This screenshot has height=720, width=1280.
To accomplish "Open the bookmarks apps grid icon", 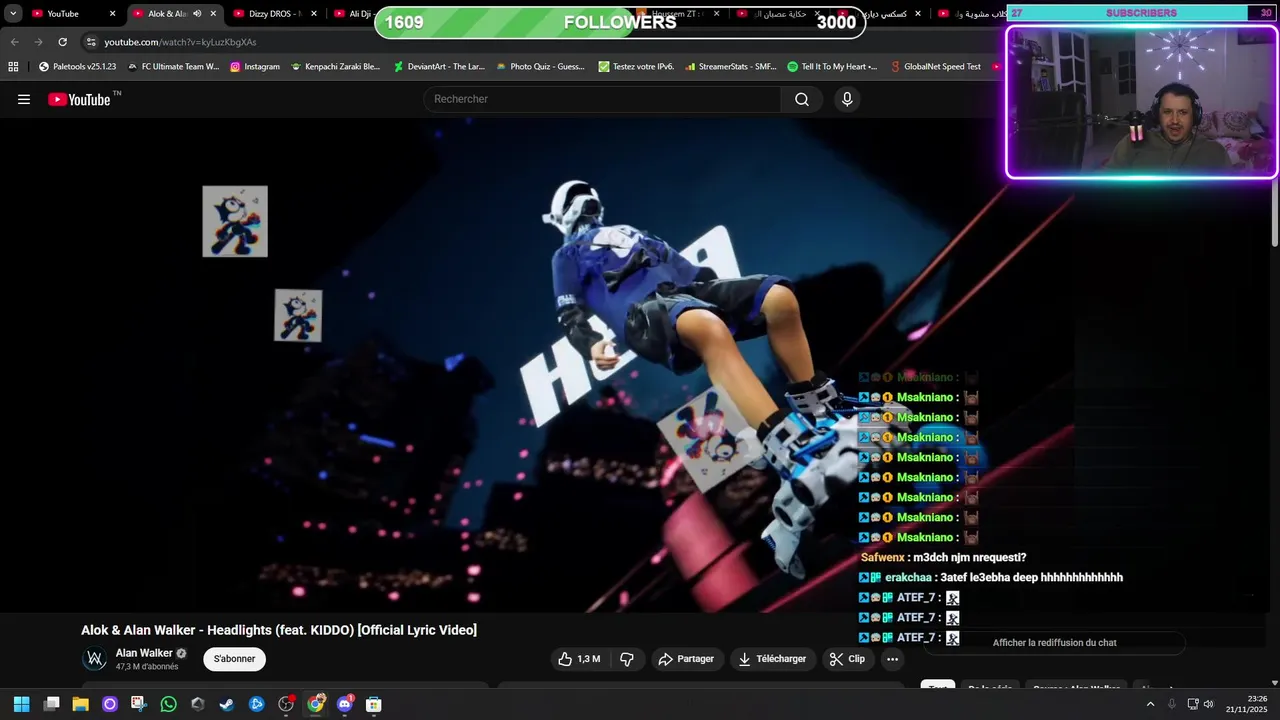I will tap(13, 67).
